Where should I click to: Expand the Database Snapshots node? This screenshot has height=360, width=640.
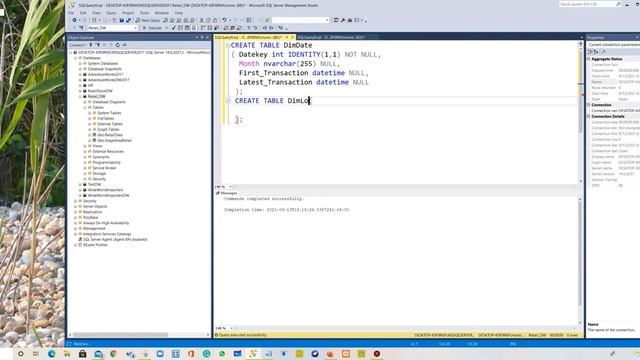coord(80,69)
